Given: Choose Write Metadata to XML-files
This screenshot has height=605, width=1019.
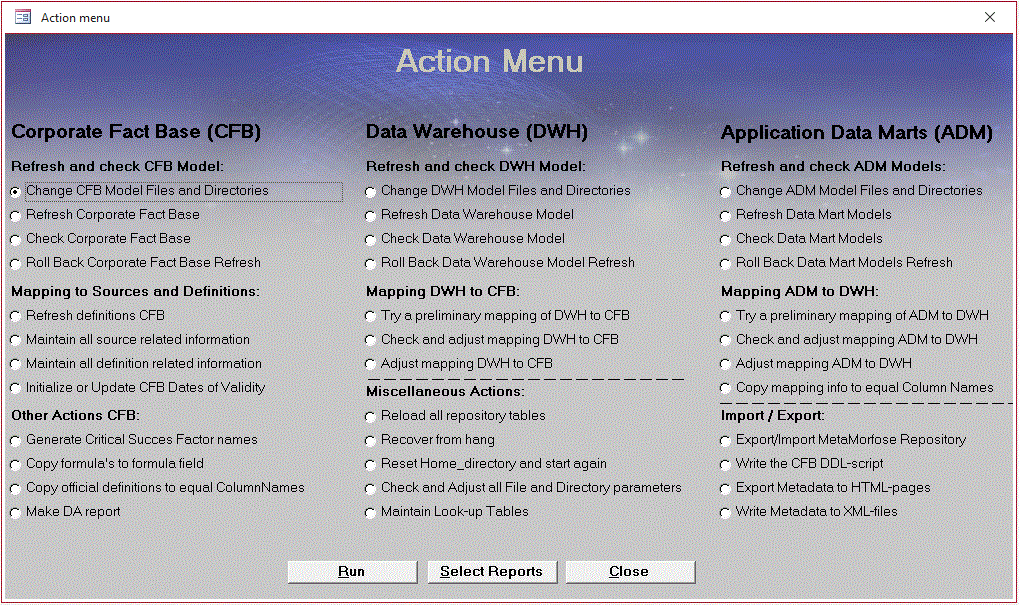Looking at the screenshot, I should pyautogui.click(x=726, y=512).
